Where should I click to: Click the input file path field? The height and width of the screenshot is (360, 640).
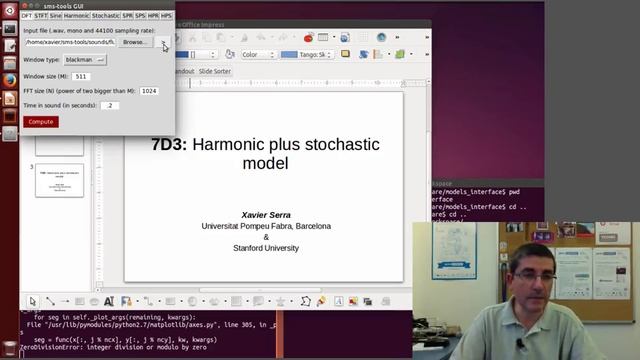point(70,42)
